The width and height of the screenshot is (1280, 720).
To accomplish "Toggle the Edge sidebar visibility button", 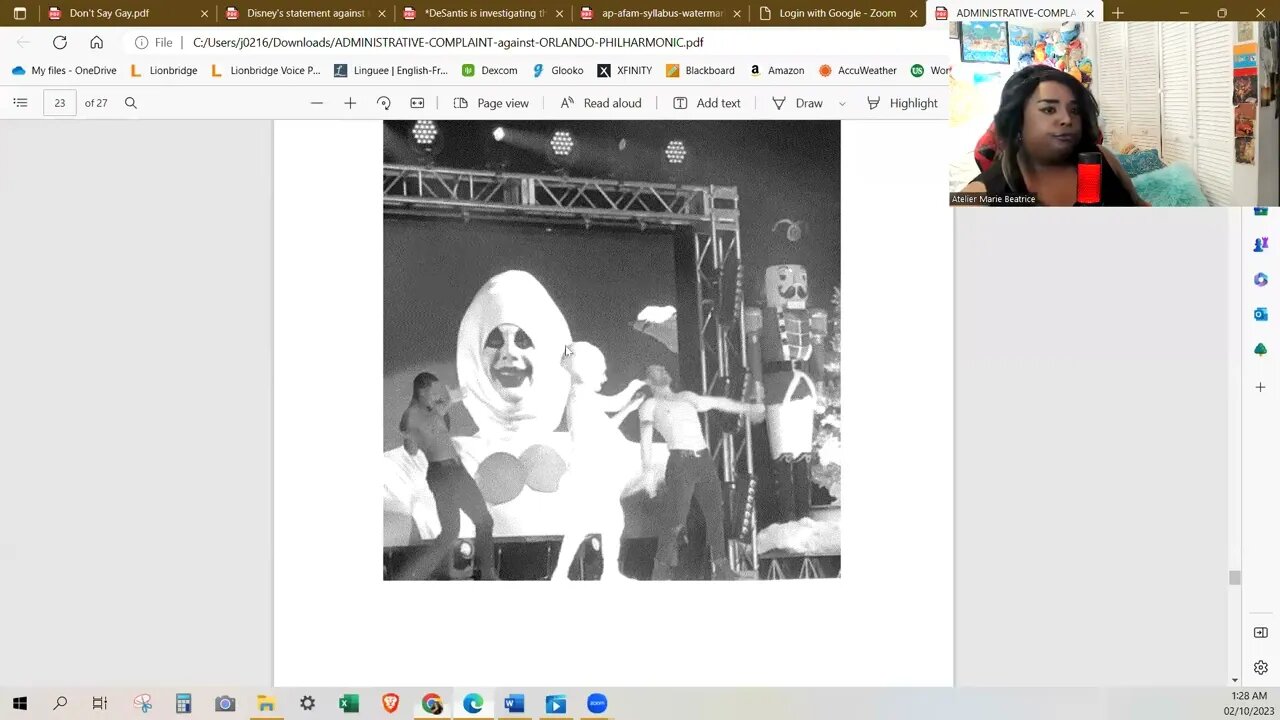I will coord(1260,632).
